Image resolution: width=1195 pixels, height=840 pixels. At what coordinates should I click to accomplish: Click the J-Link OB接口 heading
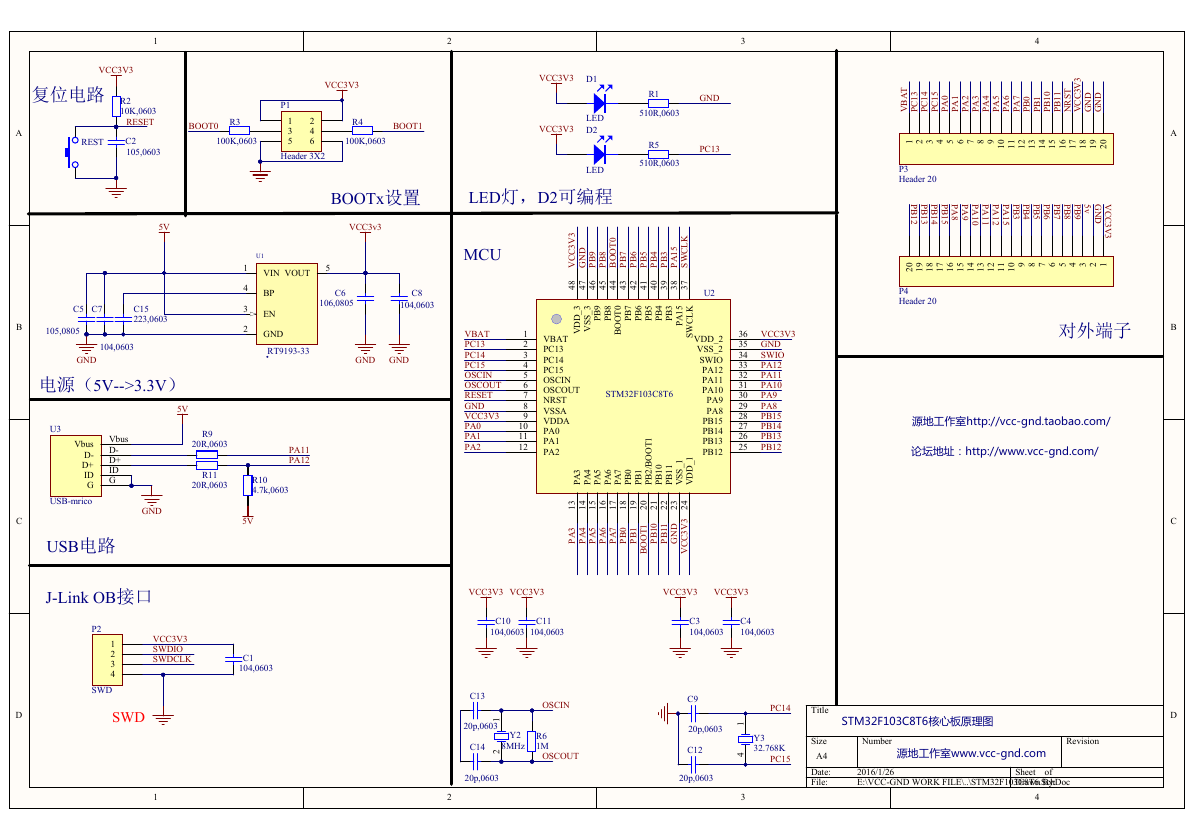click(98, 597)
